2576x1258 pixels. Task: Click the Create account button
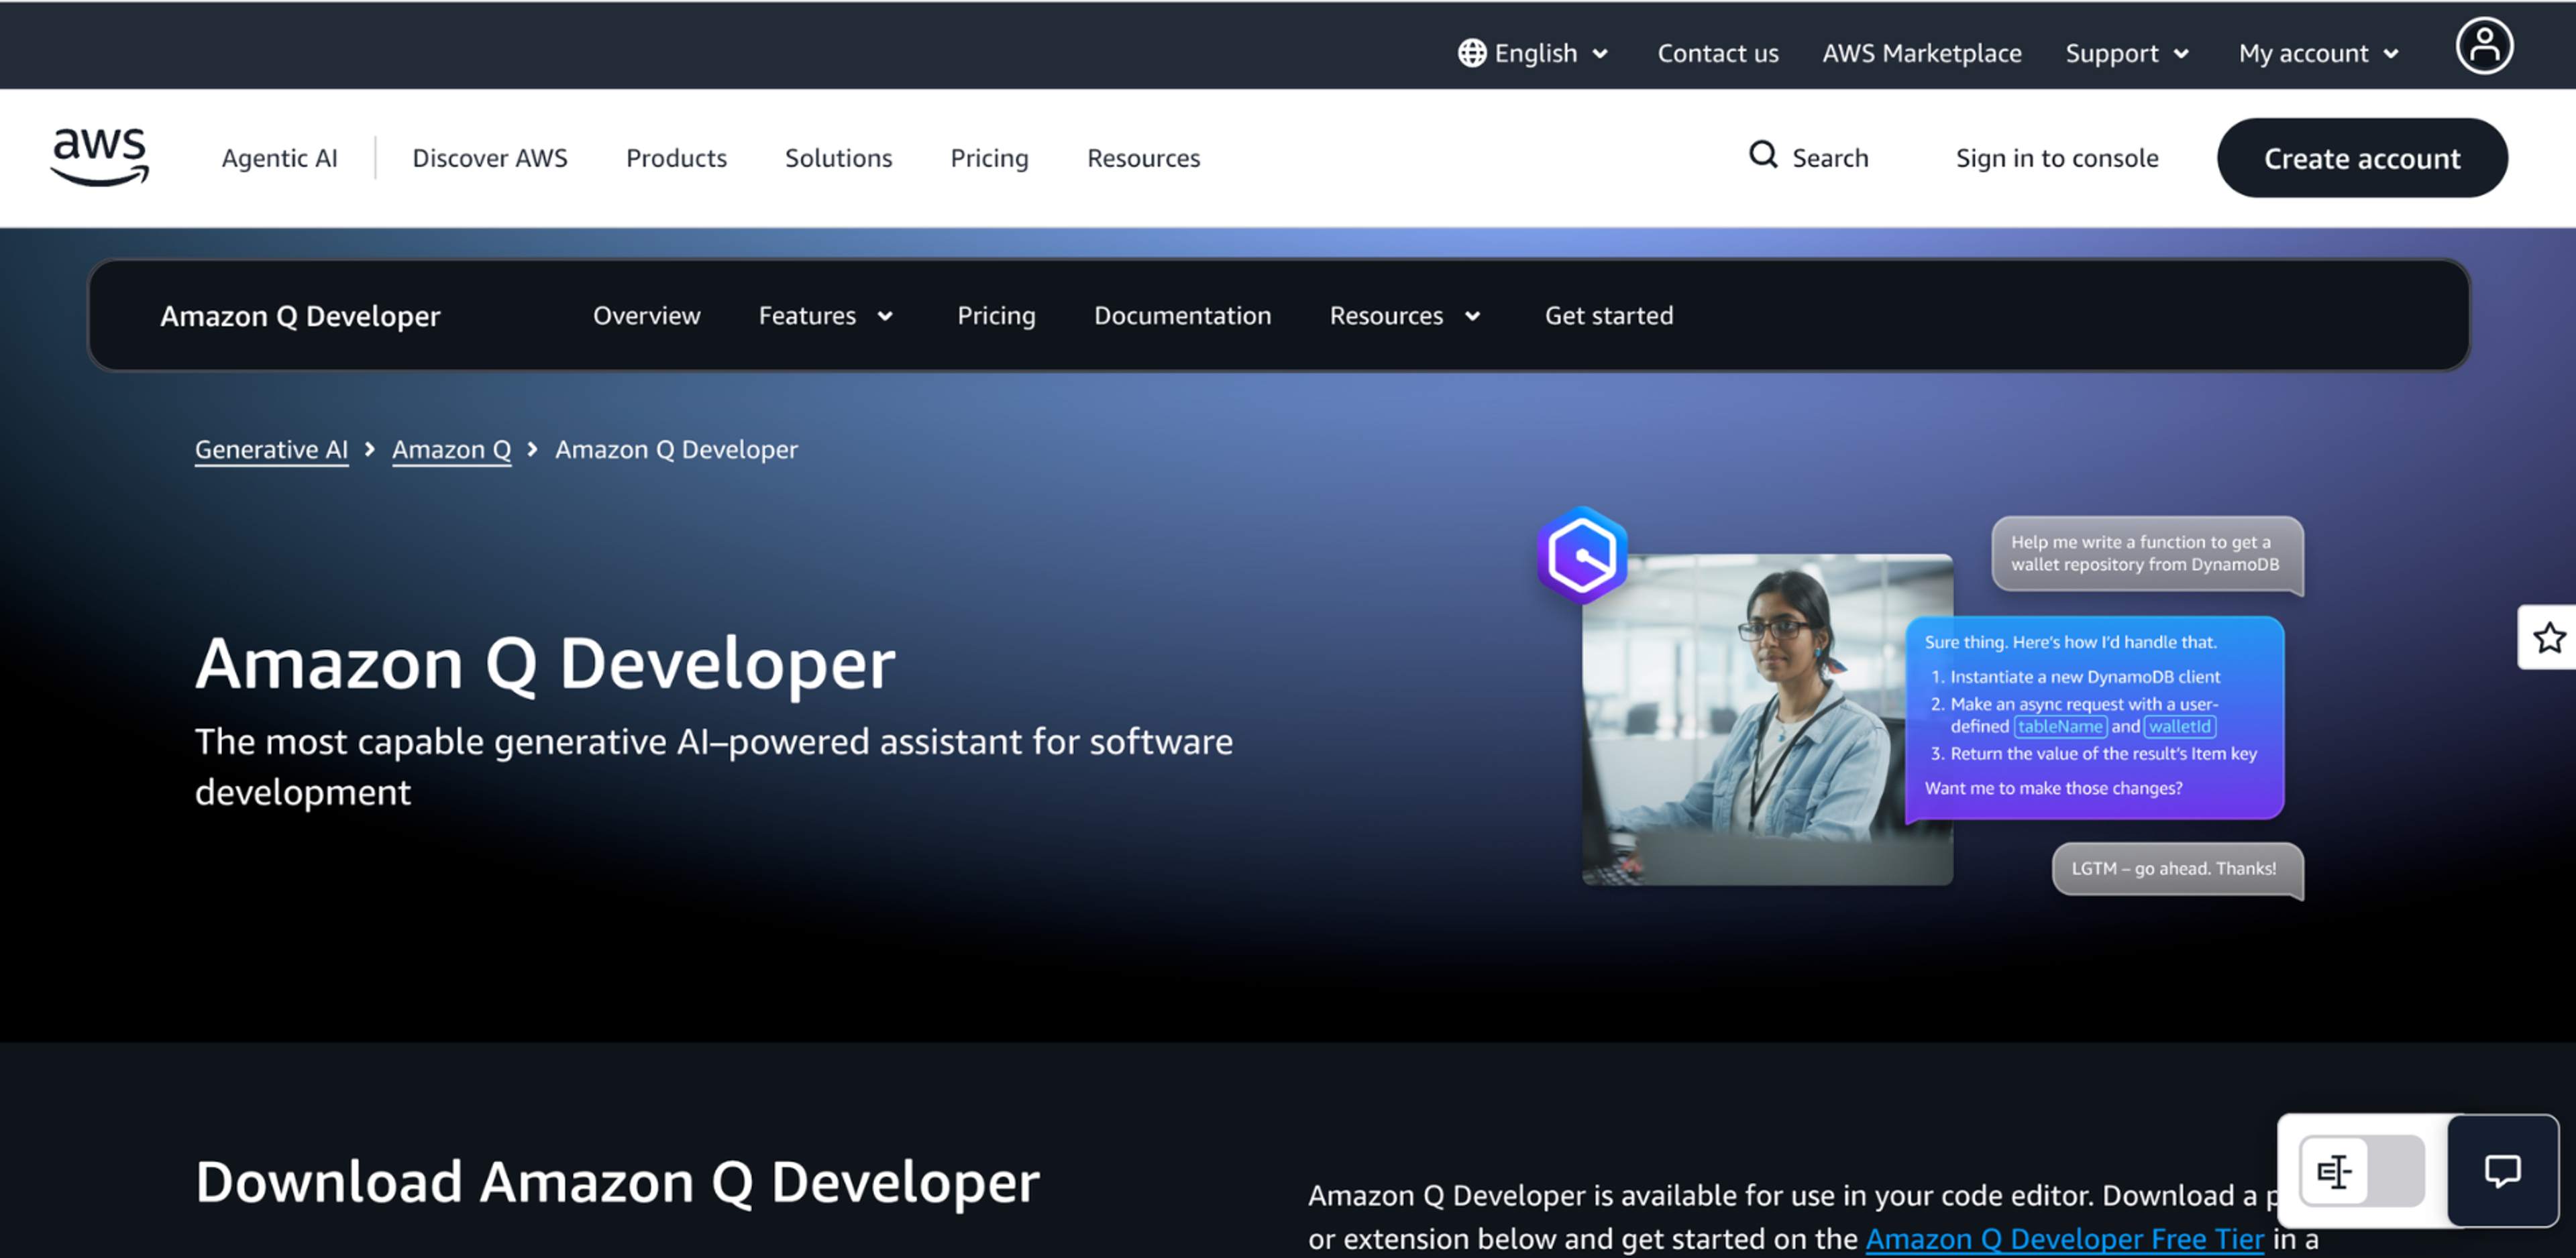2361,158
